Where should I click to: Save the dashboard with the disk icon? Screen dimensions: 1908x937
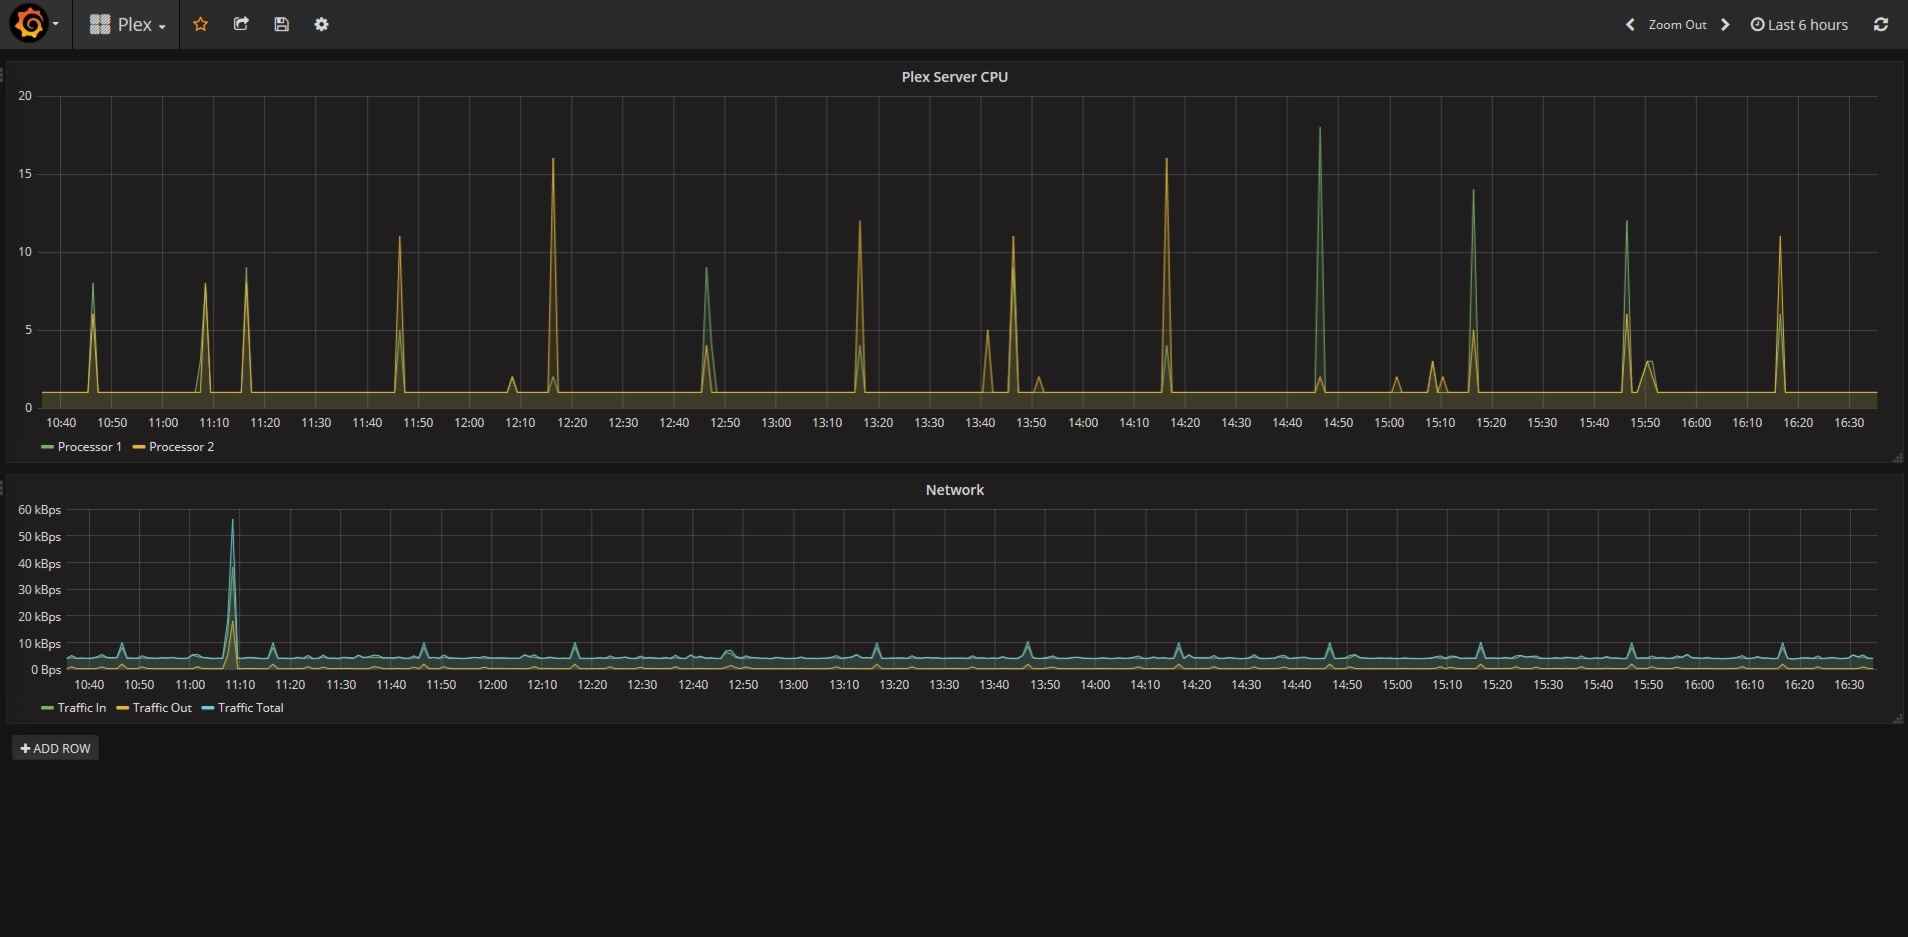click(281, 24)
